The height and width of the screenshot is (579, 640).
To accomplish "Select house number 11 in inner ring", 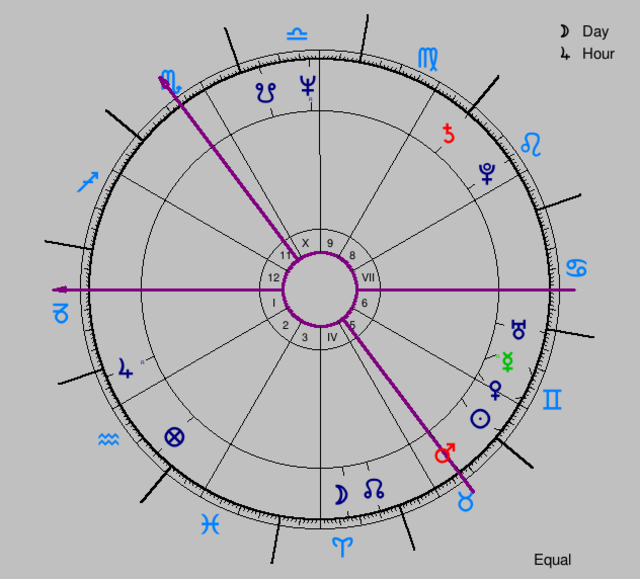I will pyautogui.click(x=285, y=255).
